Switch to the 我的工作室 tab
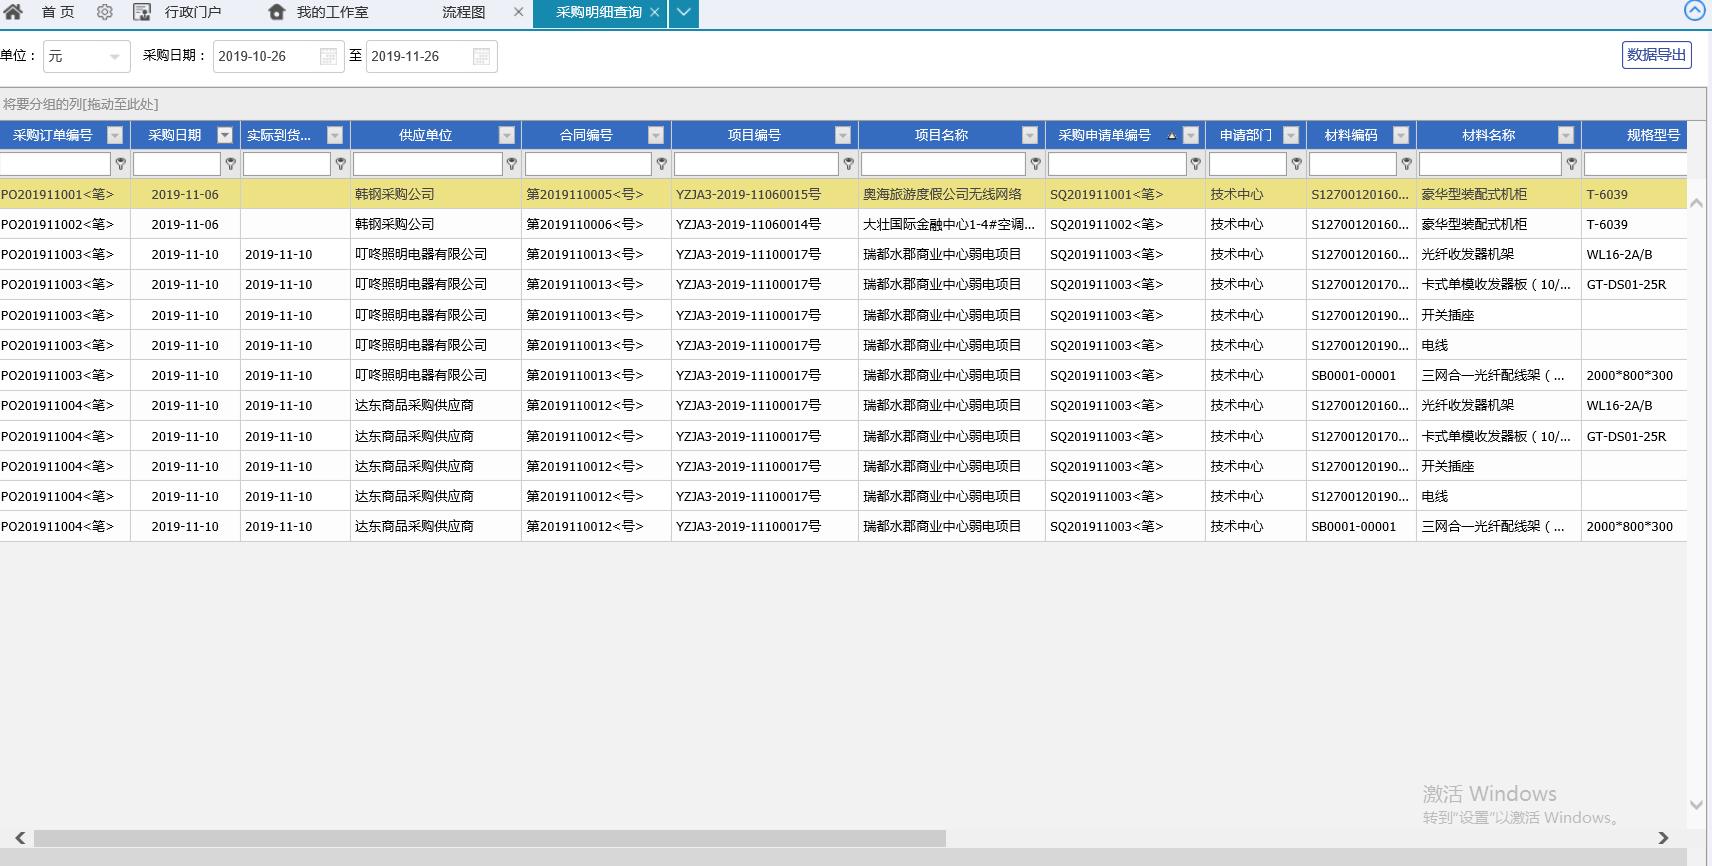 (332, 12)
